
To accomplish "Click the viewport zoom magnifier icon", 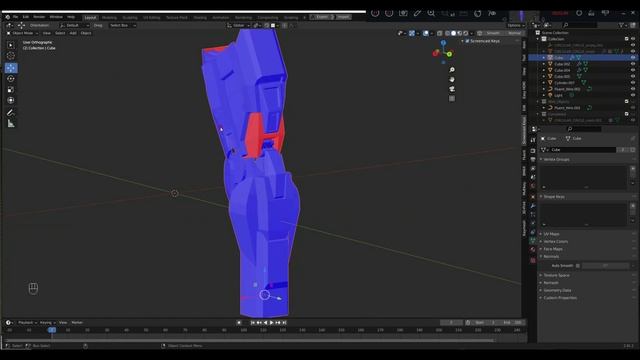I will (452, 70).
